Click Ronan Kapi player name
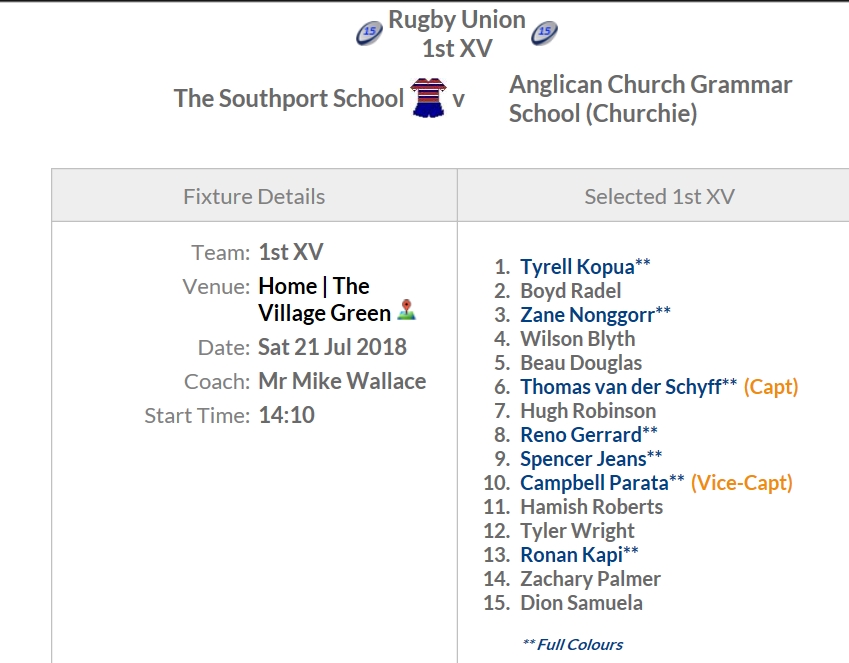The height and width of the screenshot is (663, 849). pyautogui.click(x=571, y=555)
